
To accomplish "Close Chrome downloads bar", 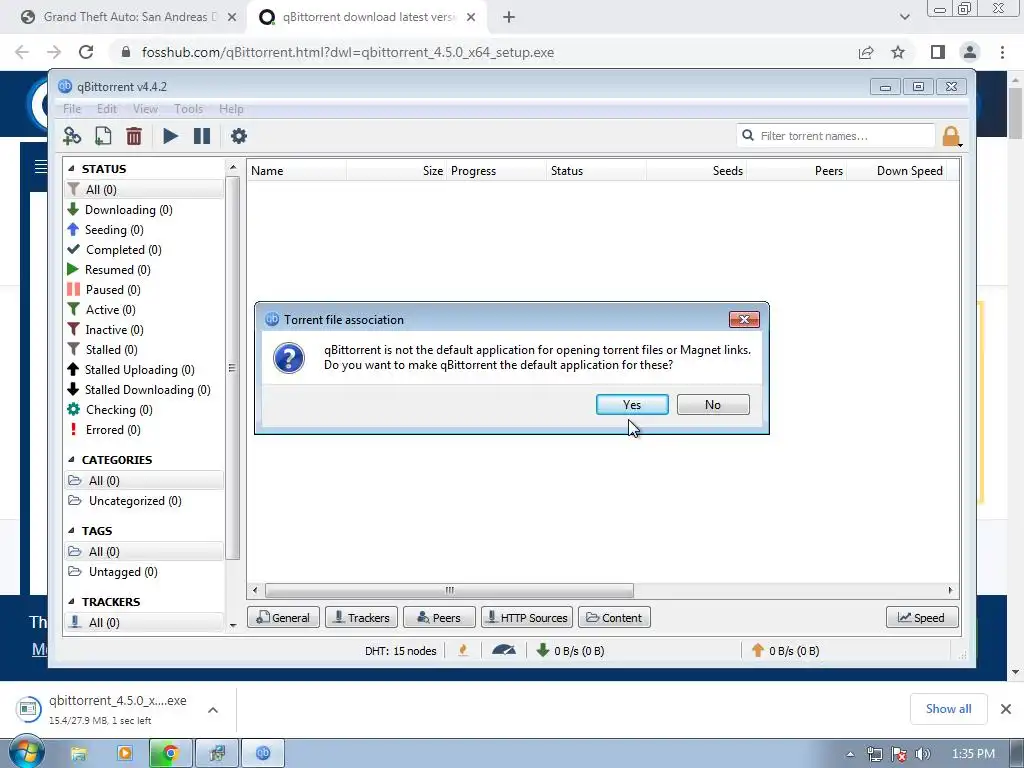I will click(1006, 709).
